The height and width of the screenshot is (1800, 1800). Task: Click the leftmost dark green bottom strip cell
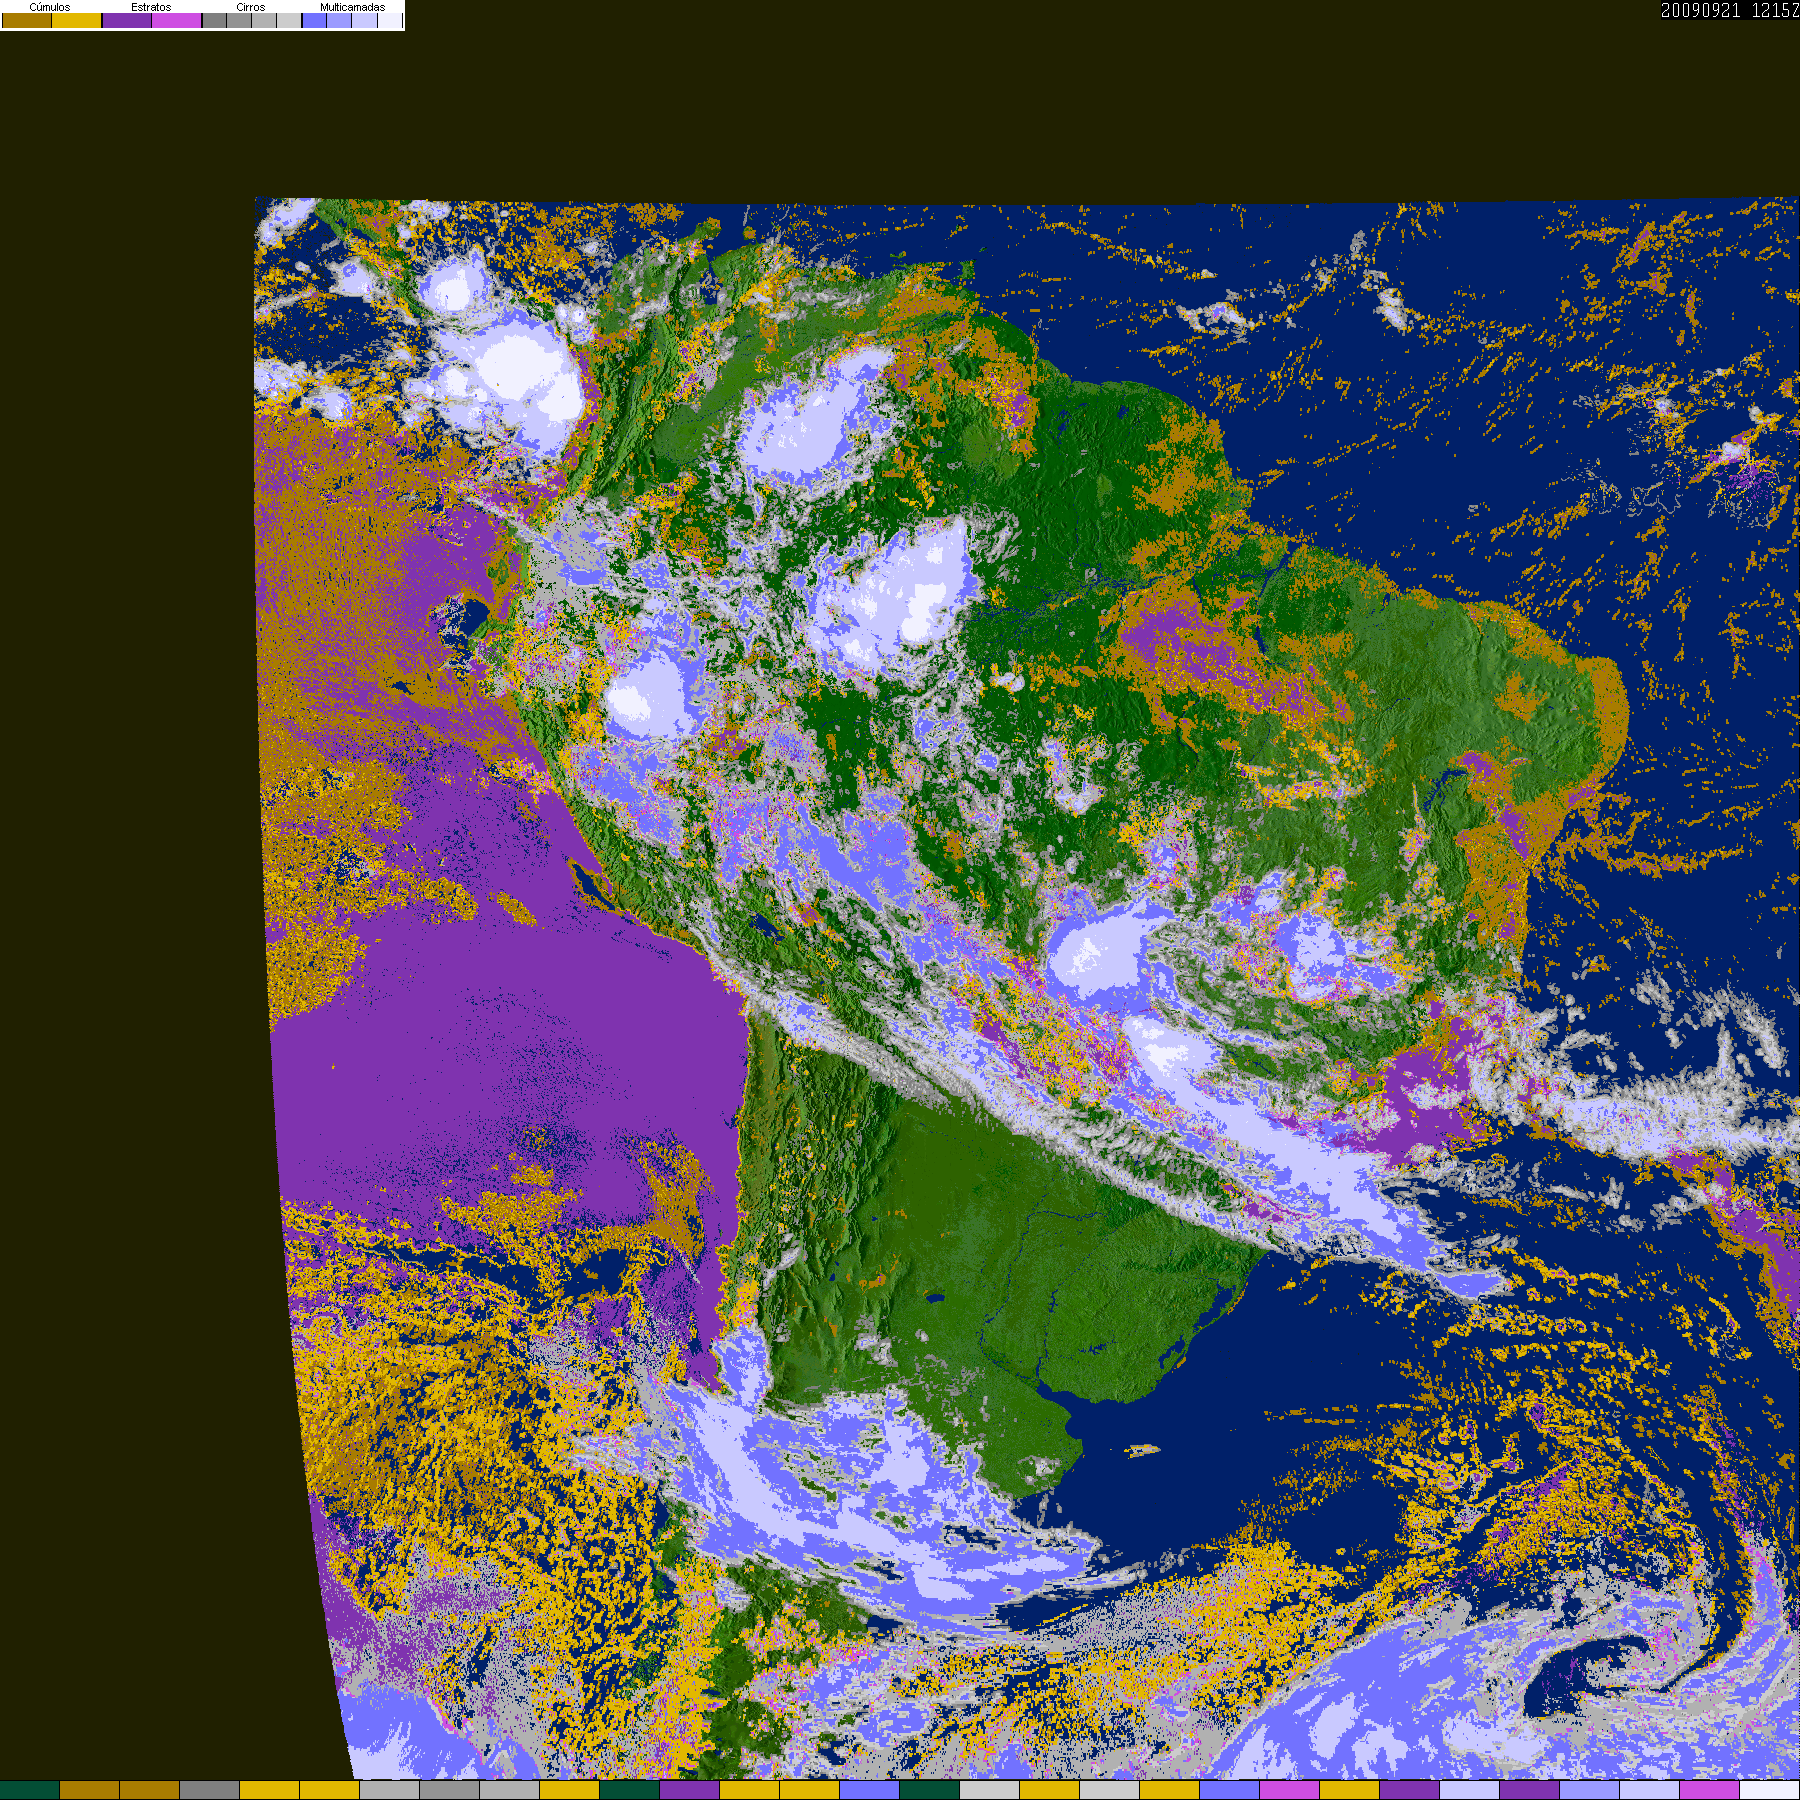coord(30,1790)
